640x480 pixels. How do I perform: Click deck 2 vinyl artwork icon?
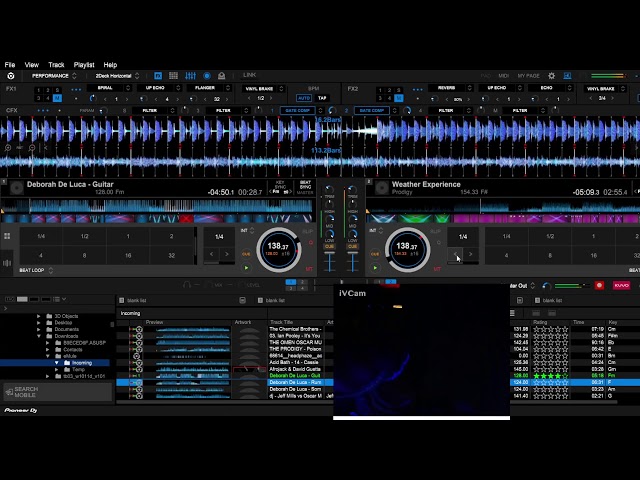(x=382, y=188)
